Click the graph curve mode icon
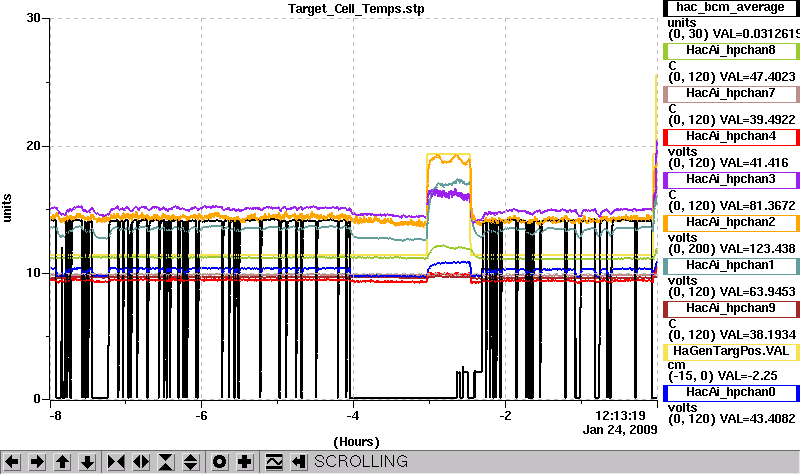 tap(274, 462)
